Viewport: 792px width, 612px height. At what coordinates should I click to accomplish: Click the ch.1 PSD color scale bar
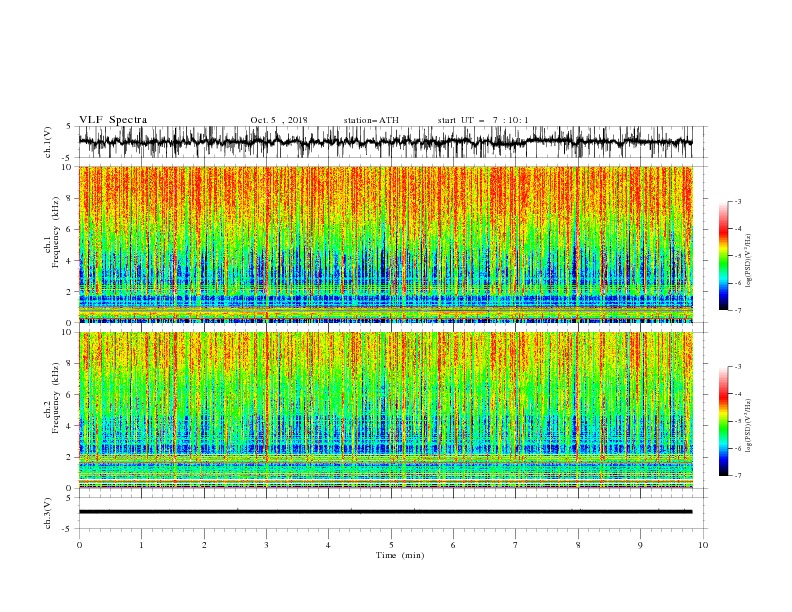[723, 256]
